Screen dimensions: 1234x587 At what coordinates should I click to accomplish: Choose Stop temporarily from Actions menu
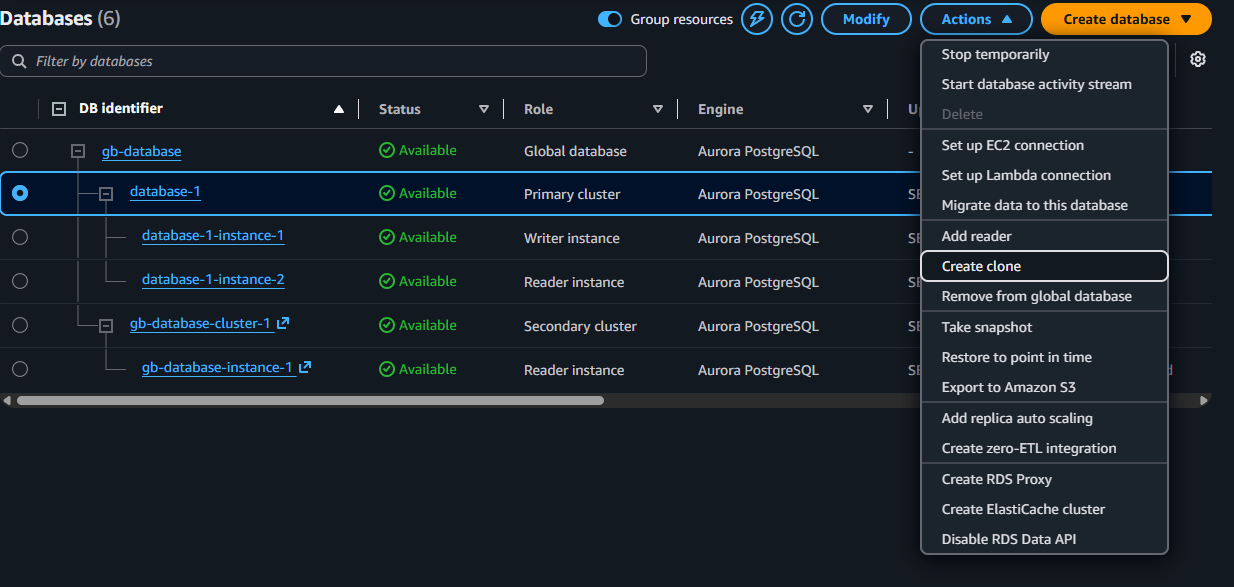1044,54
